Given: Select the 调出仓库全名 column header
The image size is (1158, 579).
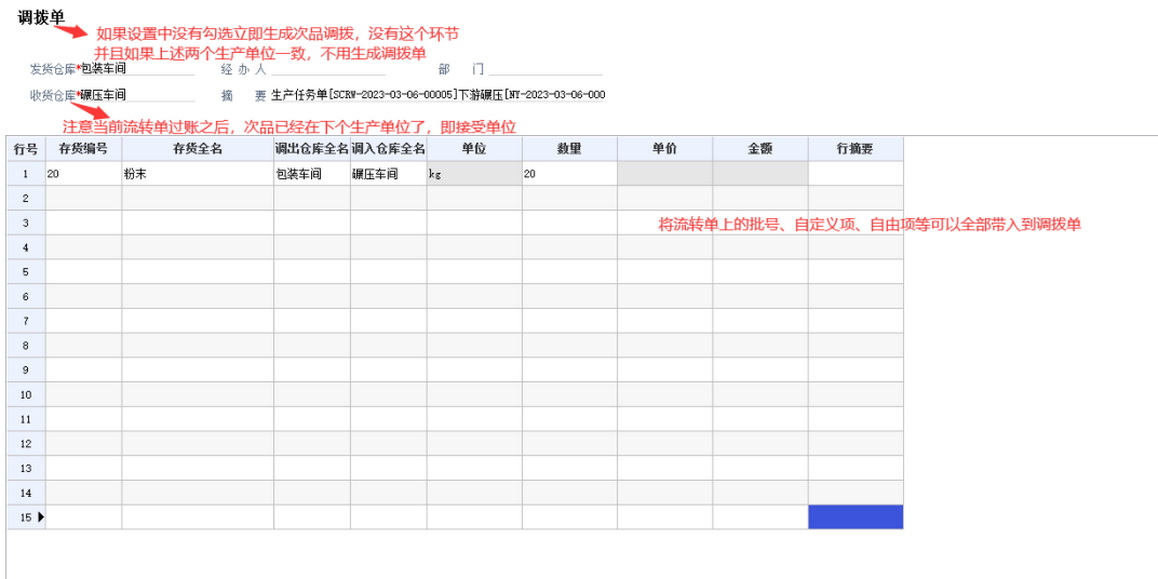Looking at the screenshot, I should click(x=312, y=149).
